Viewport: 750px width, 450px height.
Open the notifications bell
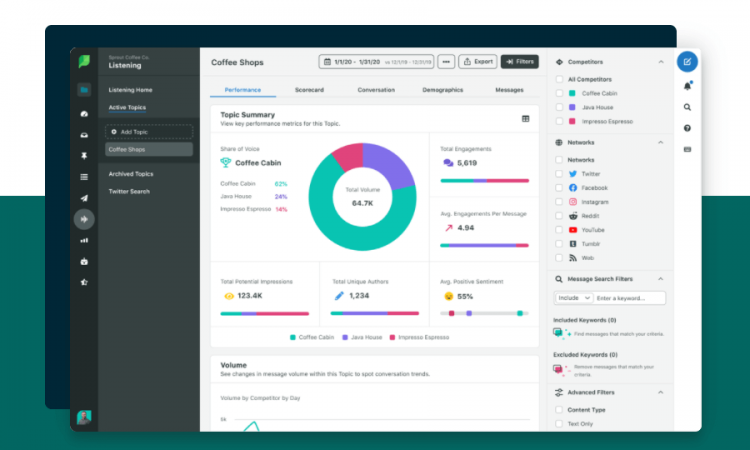687,85
